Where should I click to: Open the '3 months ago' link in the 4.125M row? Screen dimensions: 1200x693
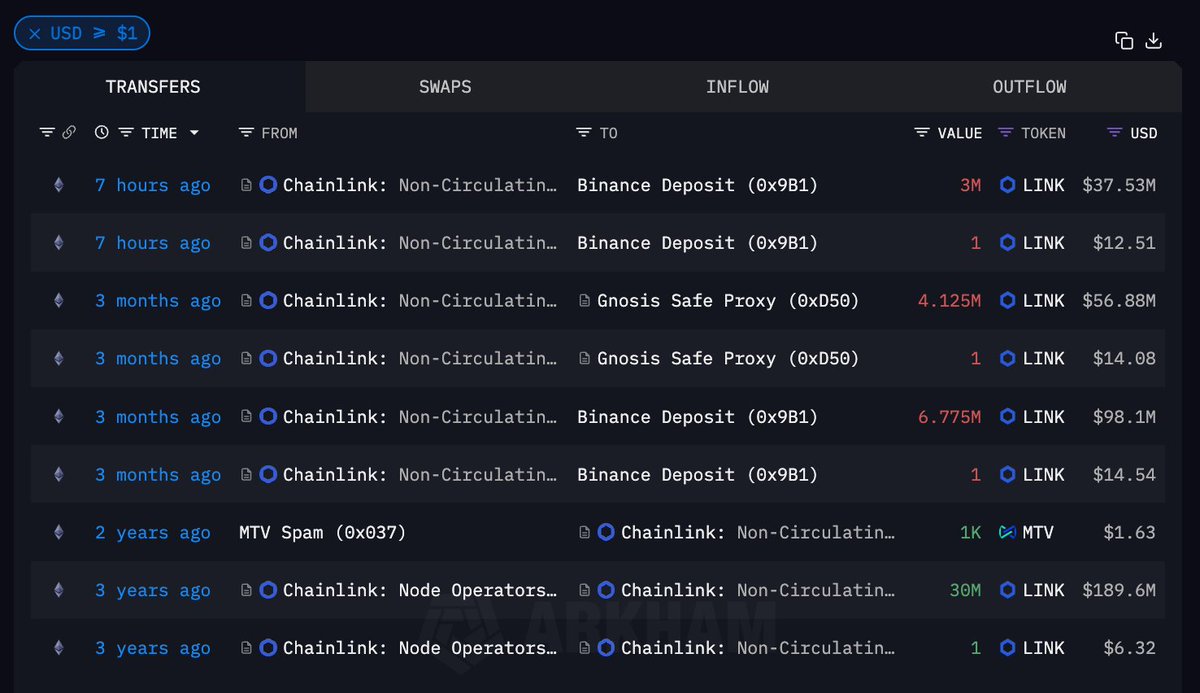[158, 301]
